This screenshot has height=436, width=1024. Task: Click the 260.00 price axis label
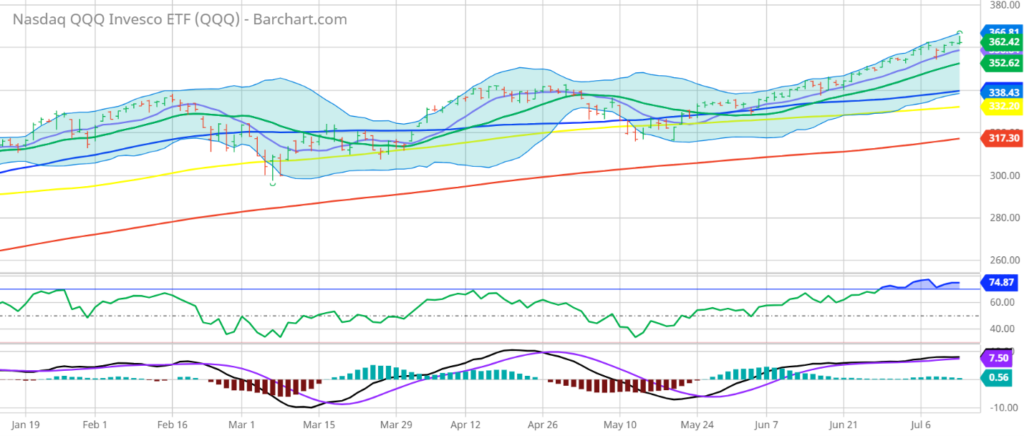[1004, 260]
